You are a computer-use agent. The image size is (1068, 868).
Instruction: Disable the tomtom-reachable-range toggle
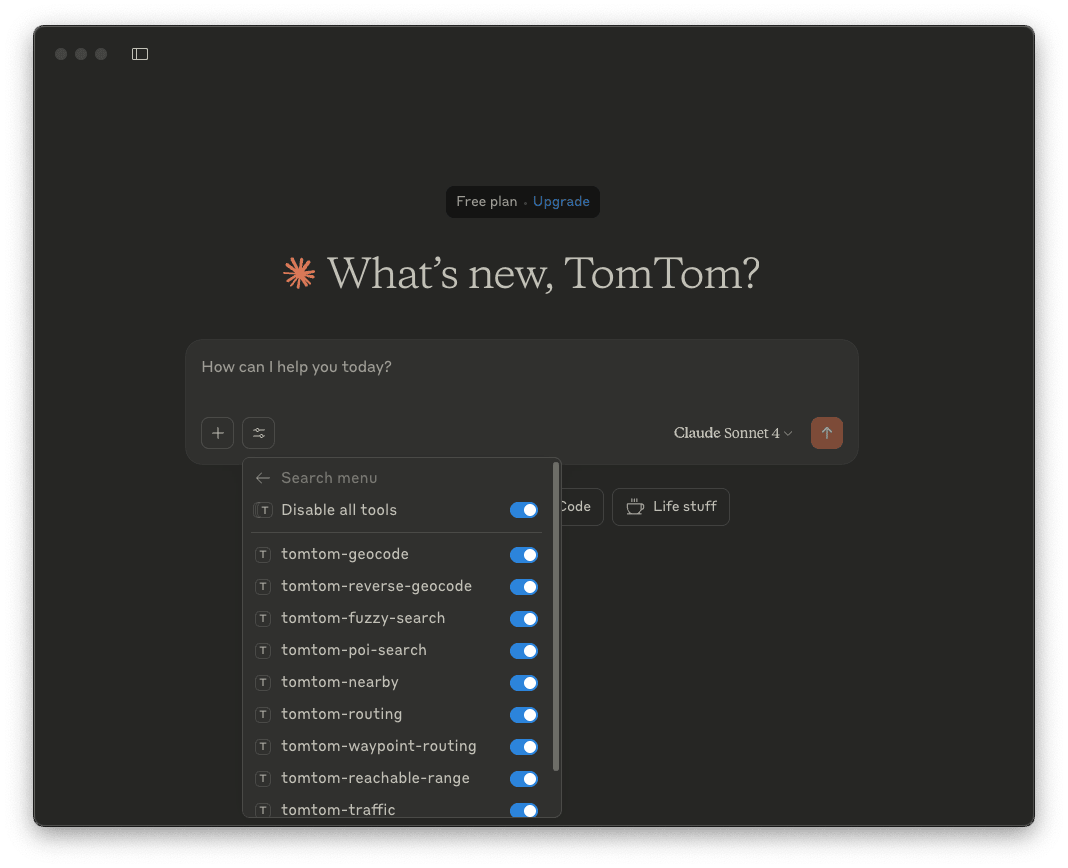pos(524,779)
